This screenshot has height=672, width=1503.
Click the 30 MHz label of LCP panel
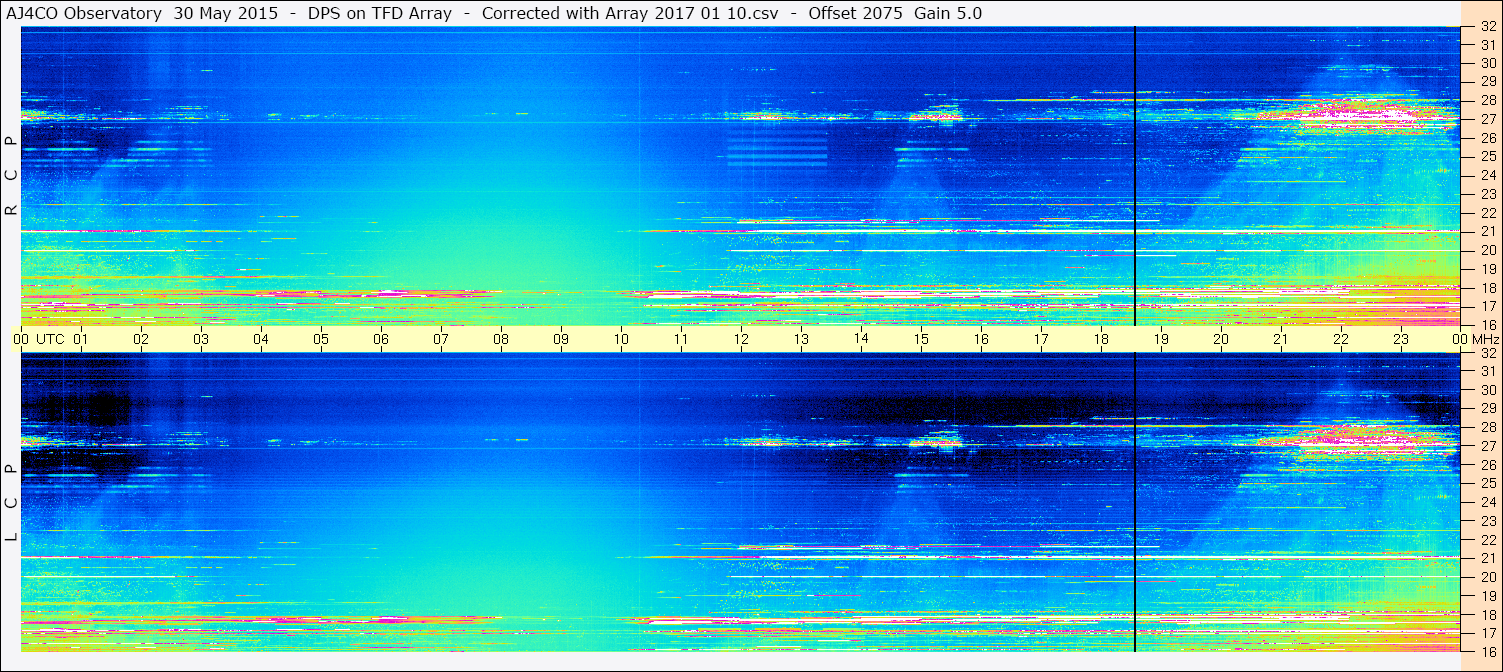pyautogui.click(x=1487, y=390)
